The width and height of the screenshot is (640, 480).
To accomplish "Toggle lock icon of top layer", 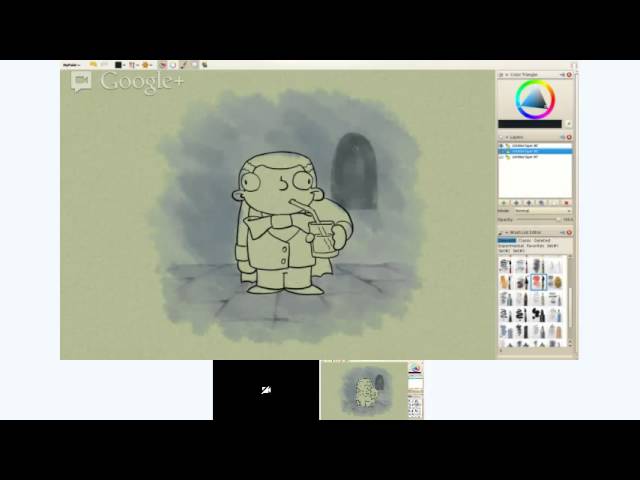I will (x=508, y=146).
